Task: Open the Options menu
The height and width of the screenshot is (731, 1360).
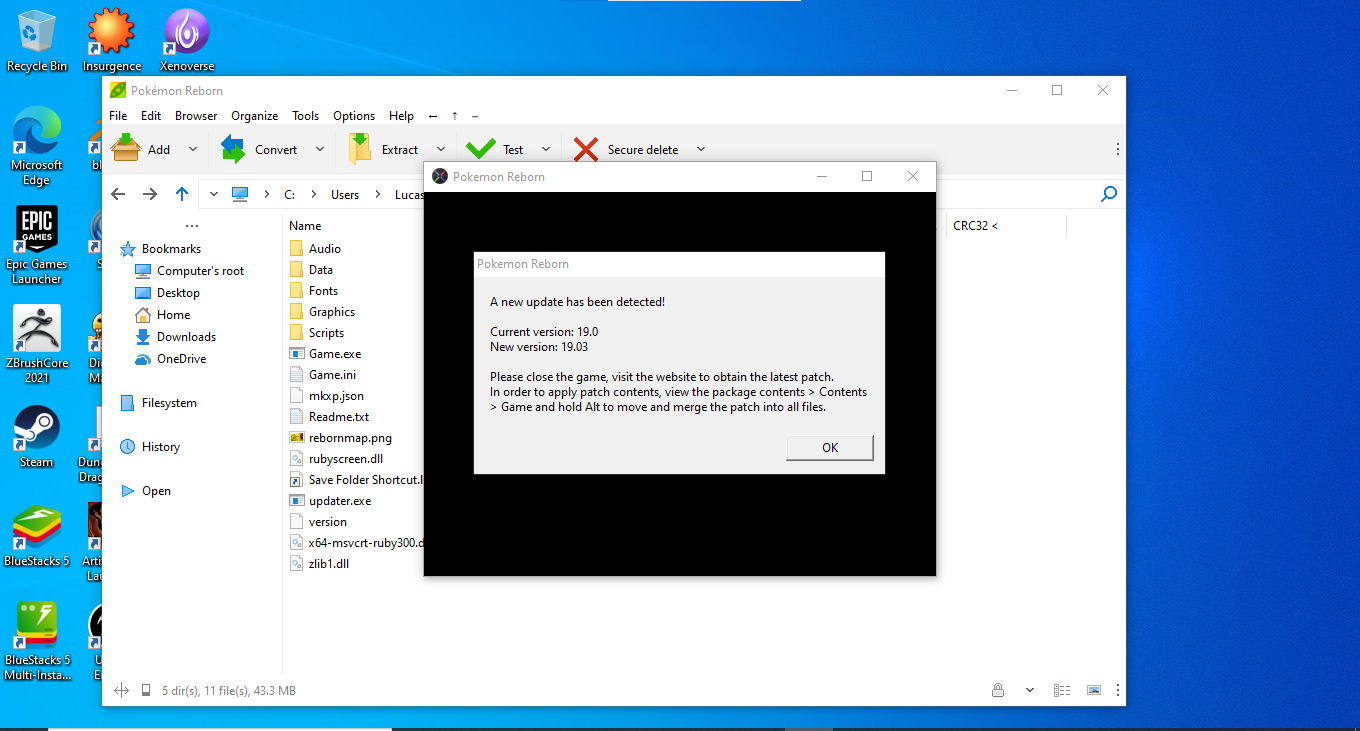Action: (x=354, y=116)
